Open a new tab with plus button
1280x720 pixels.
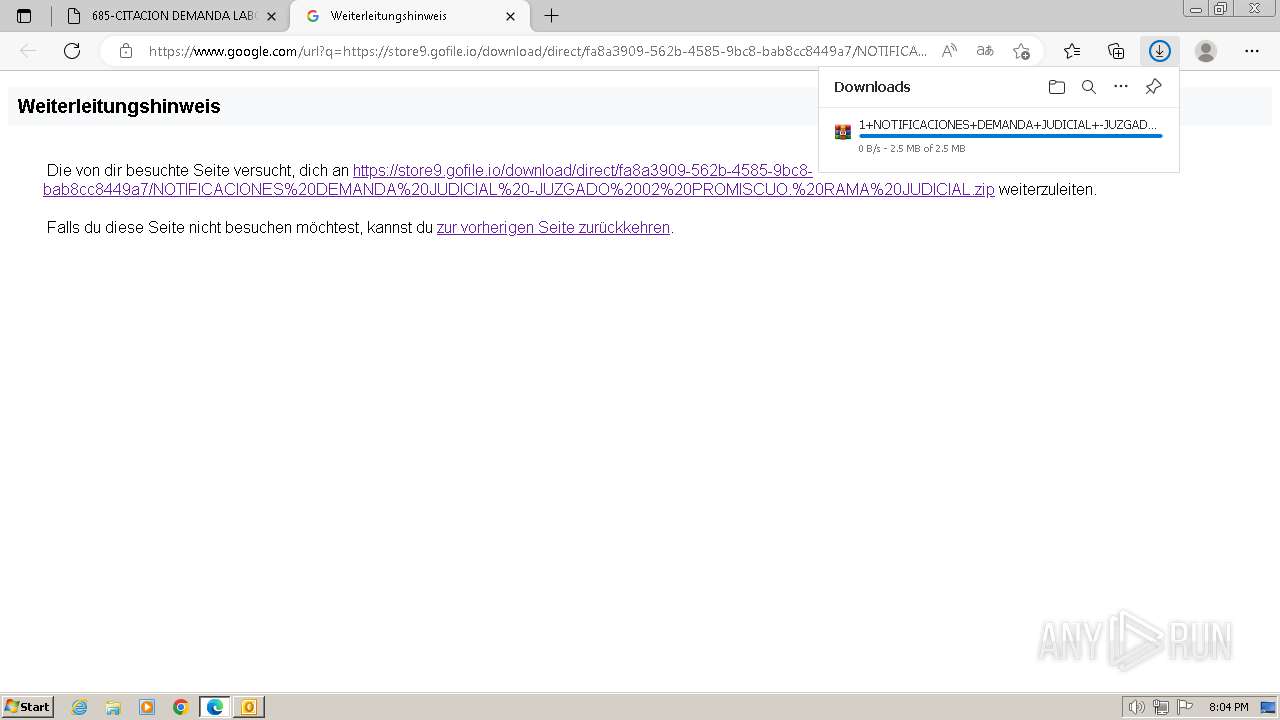click(551, 16)
